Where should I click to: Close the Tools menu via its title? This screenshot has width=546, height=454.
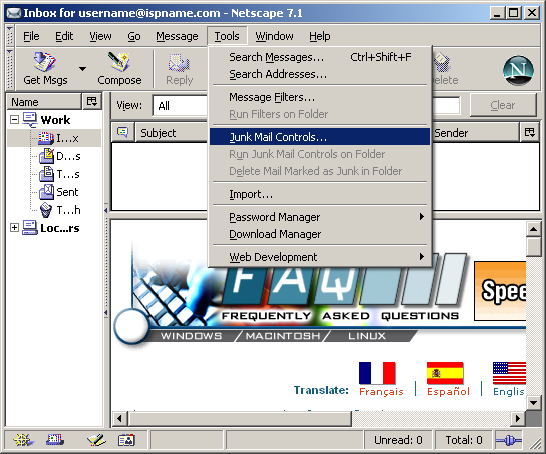[227, 36]
